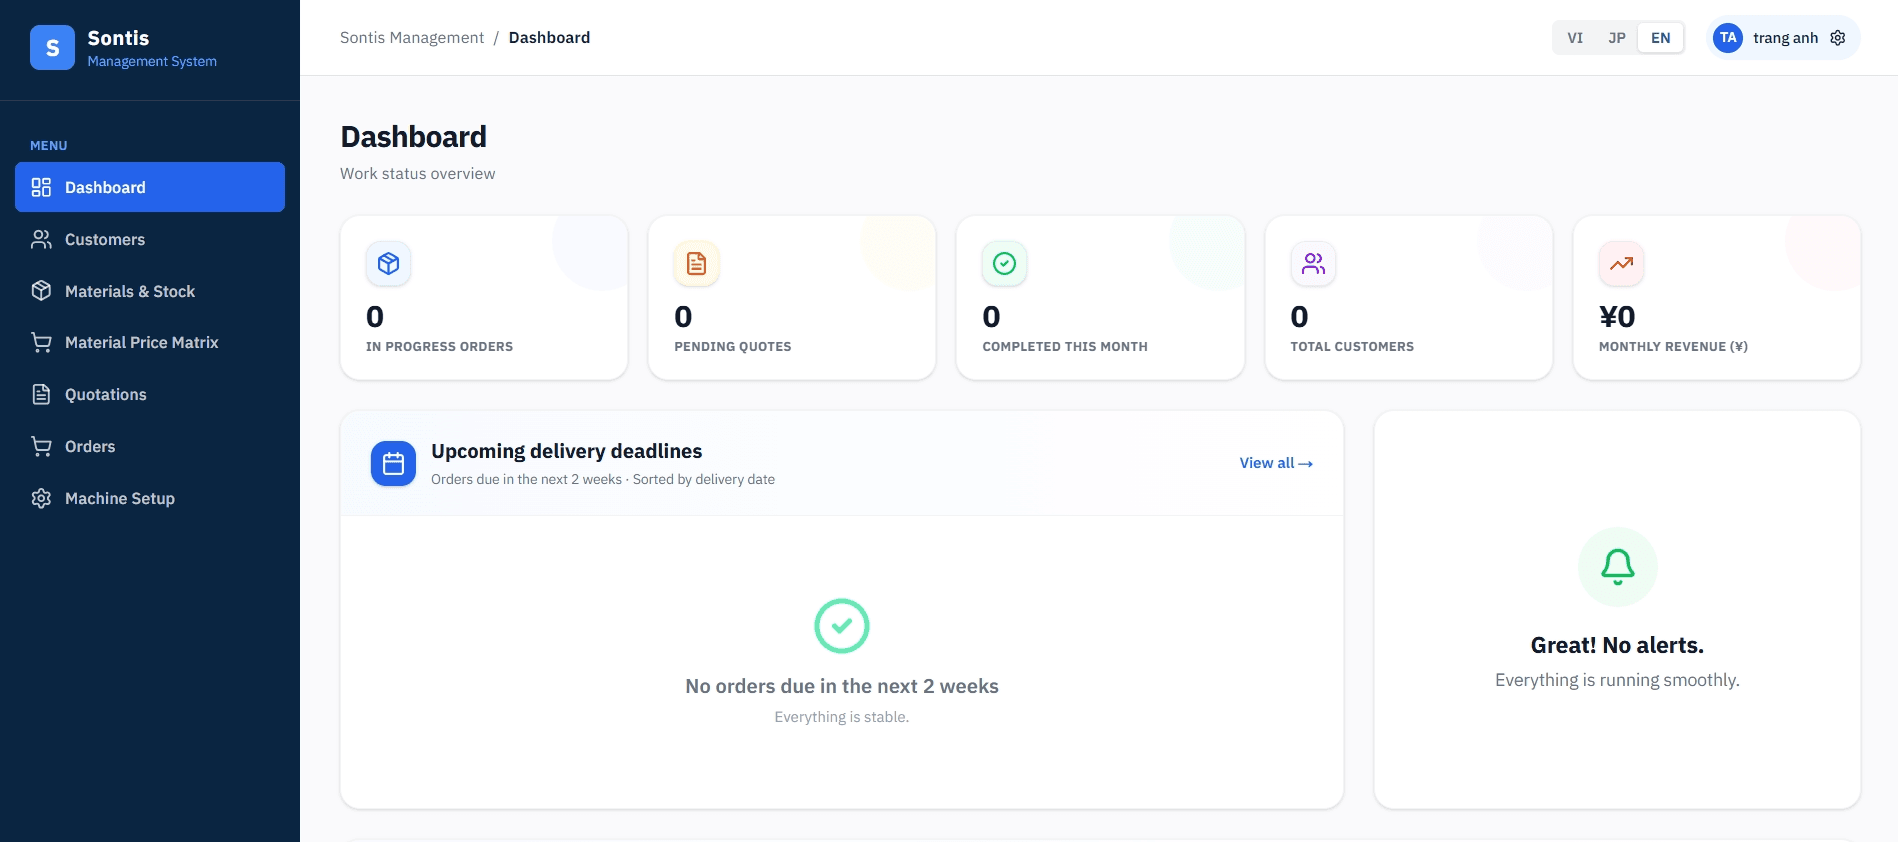Open settings via gear icon beside trang anh
This screenshot has width=1898, height=842.
(x=1838, y=38)
